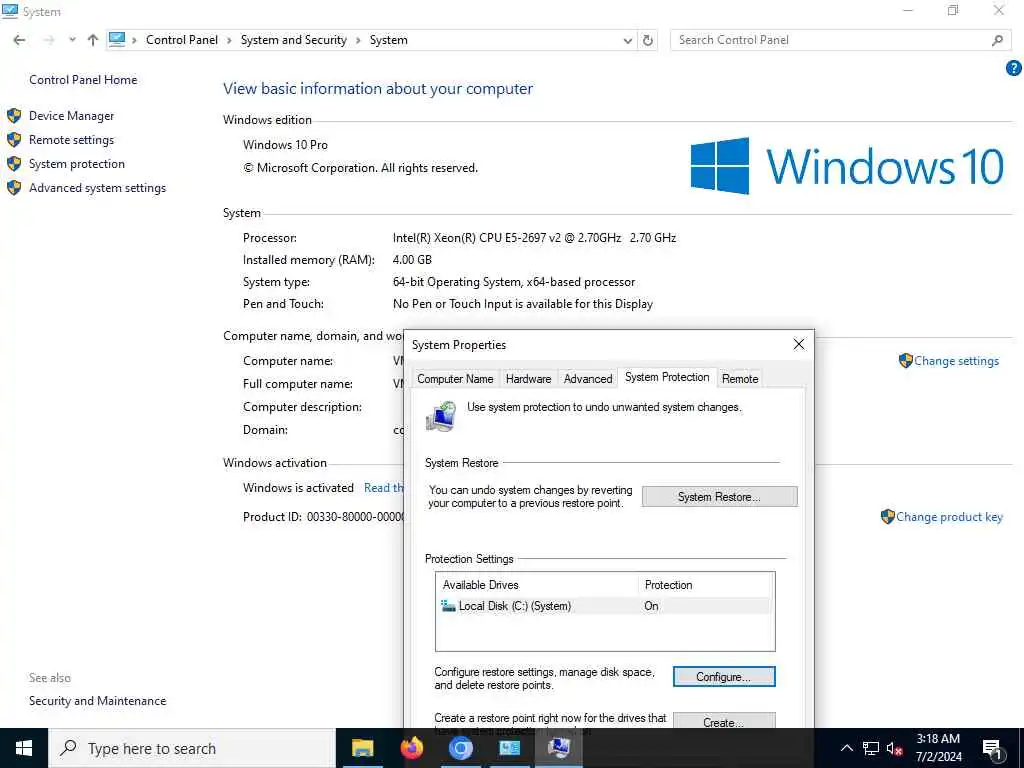Switch to the Computer Name tab

pyautogui.click(x=455, y=379)
